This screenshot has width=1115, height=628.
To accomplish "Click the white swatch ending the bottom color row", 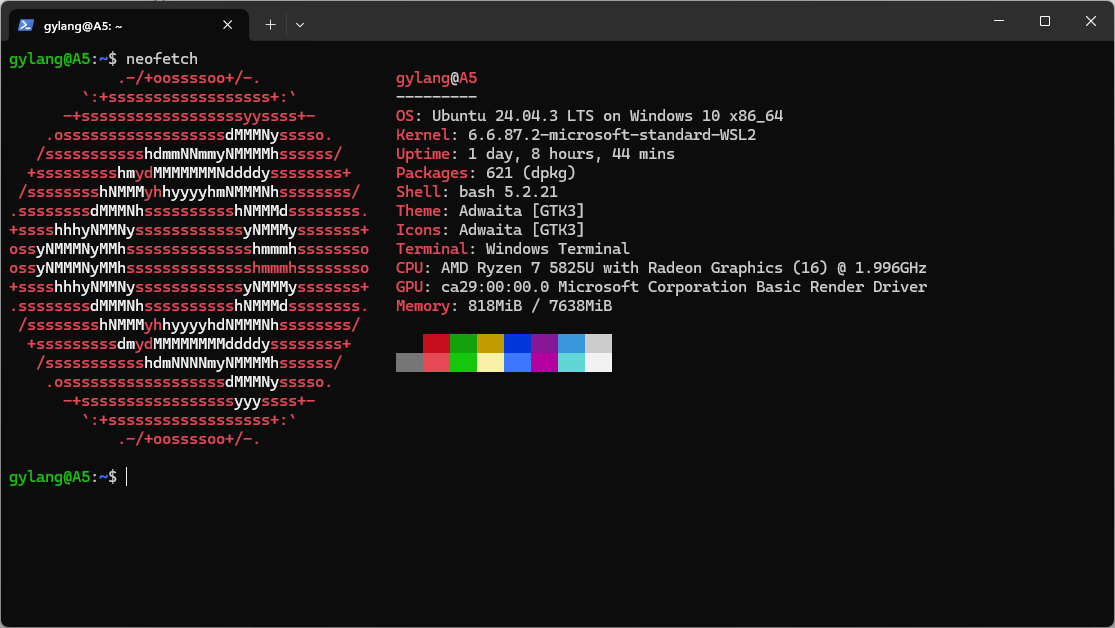I will [598, 362].
